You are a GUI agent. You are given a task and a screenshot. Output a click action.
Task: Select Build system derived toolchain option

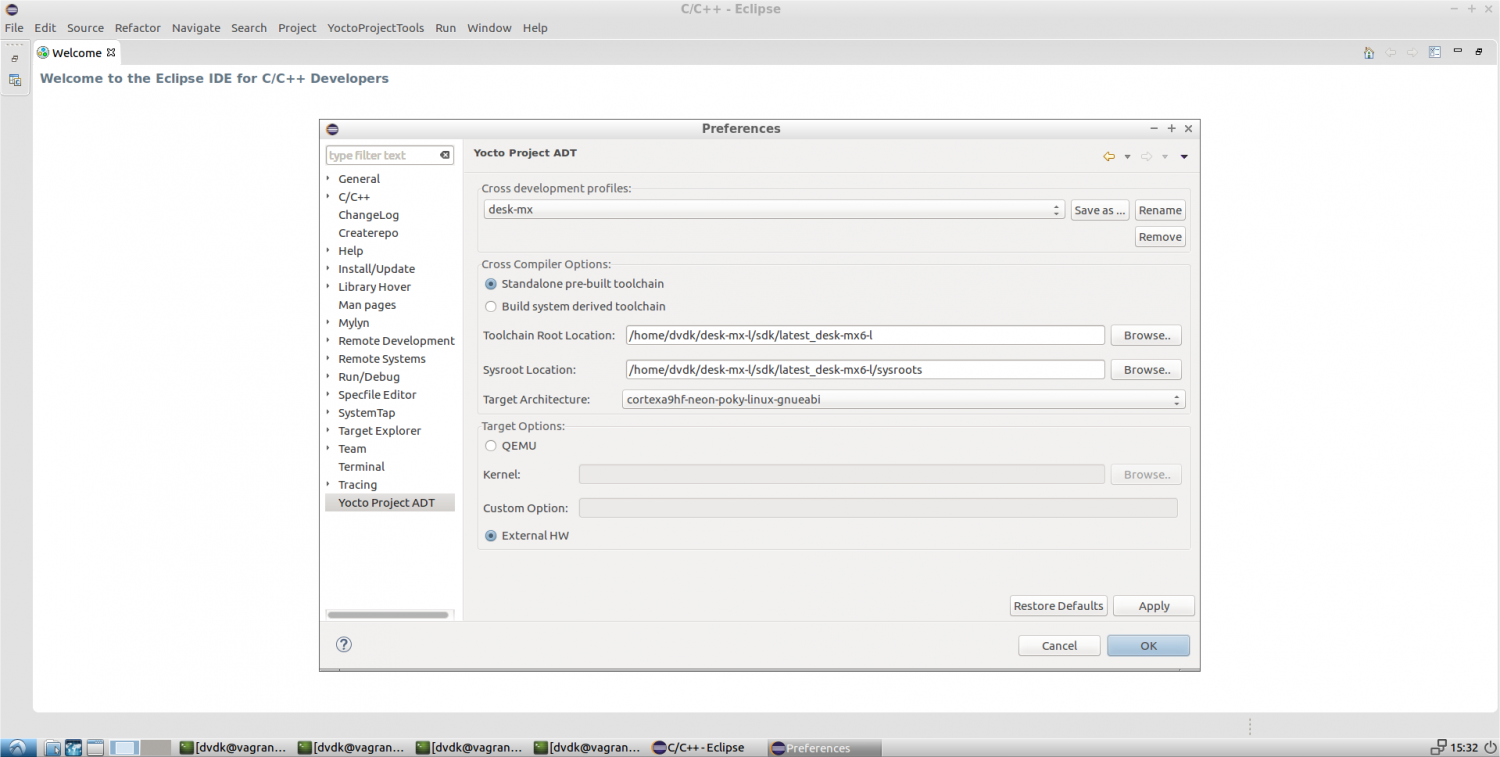tap(490, 307)
